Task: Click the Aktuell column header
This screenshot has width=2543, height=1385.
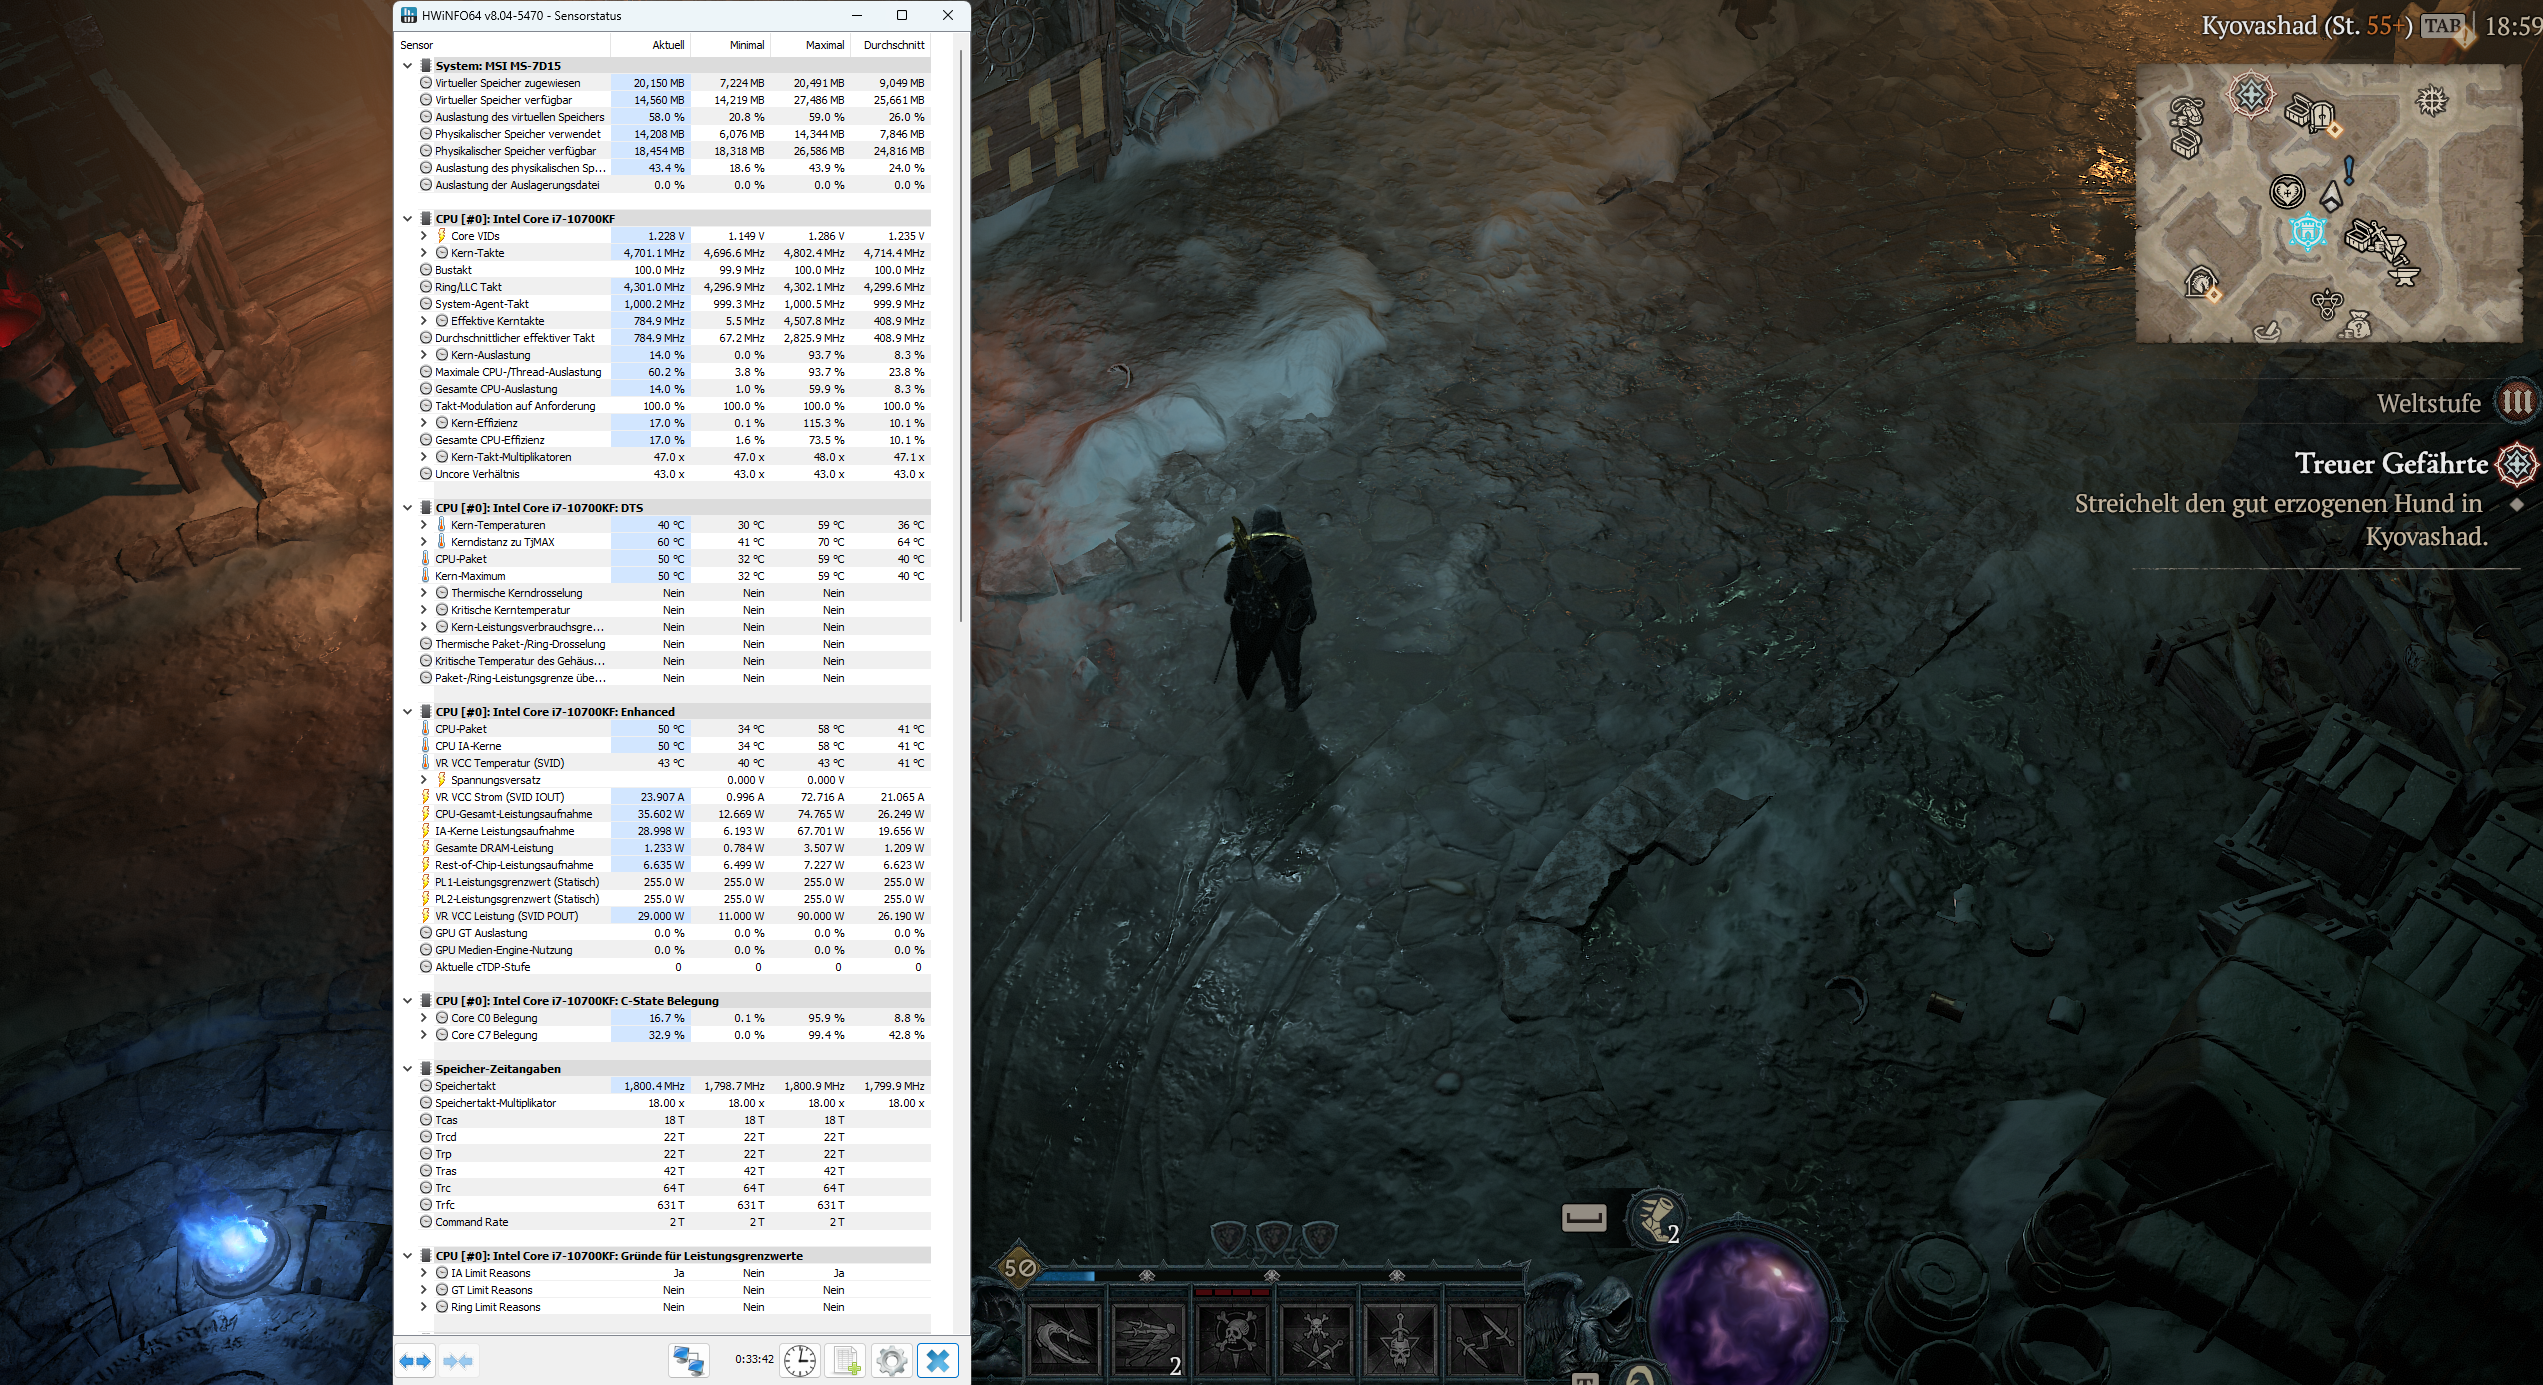Action: [x=650, y=45]
